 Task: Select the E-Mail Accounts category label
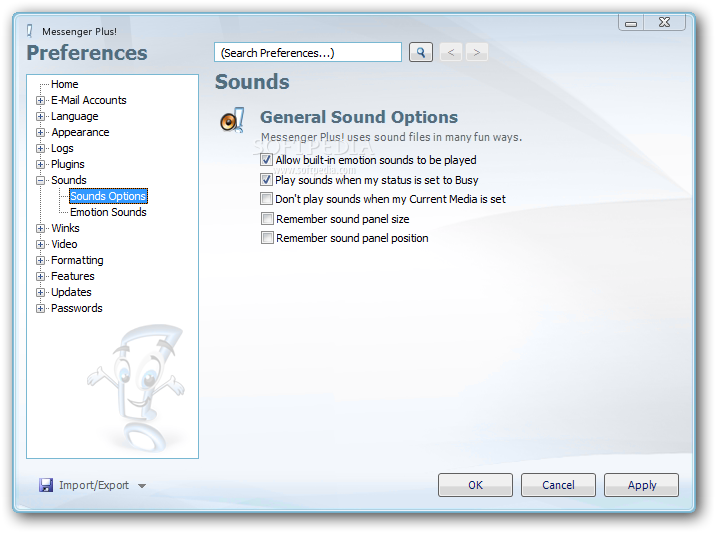89,100
